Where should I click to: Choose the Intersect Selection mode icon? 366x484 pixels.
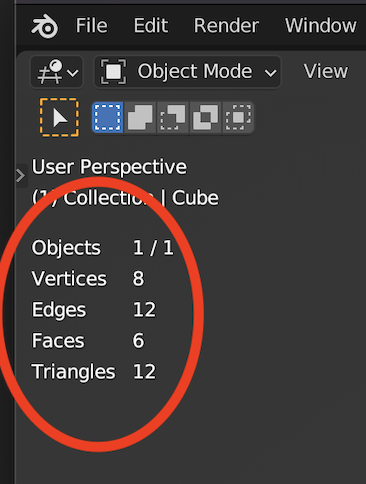coord(238,117)
